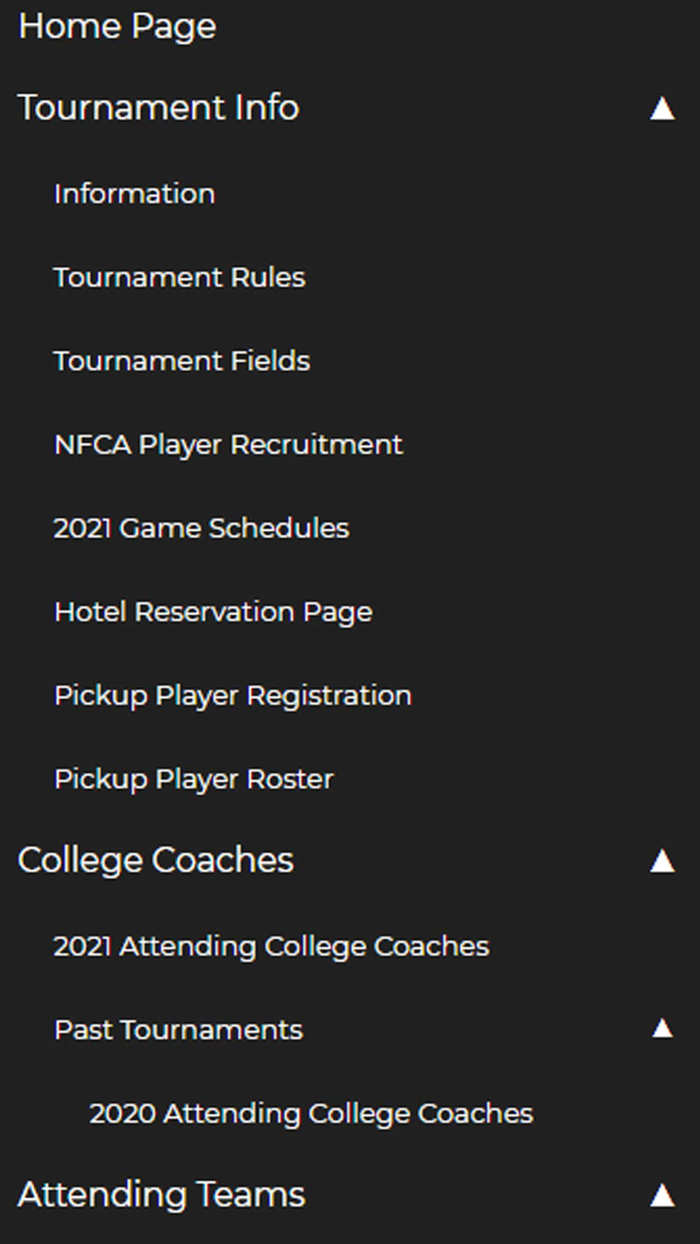Open 2021 Game Schedules
This screenshot has width=700, height=1244.
click(x=201, y=528)
